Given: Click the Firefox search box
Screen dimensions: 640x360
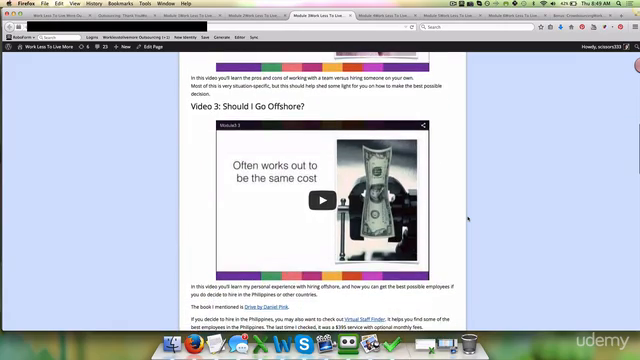Looking at the screenshot, I should click(476, 27).
